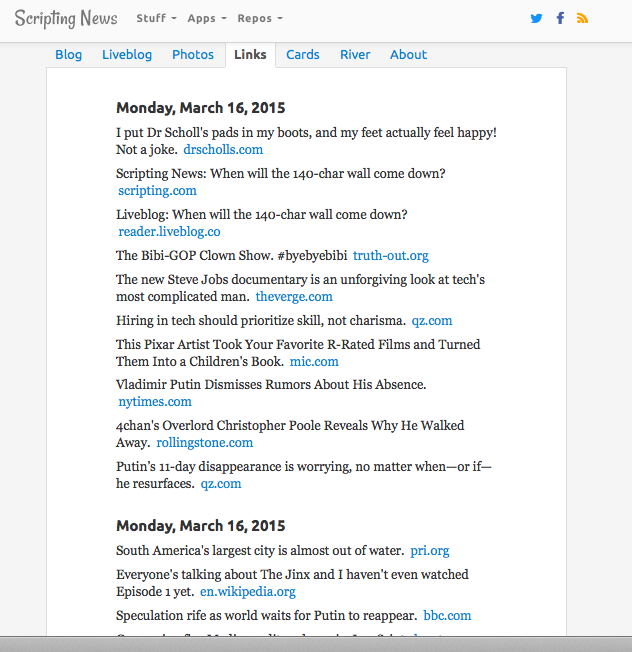Open the Facebook icon in header
This screenshot has width=632, height=652.
coord(560,18)
